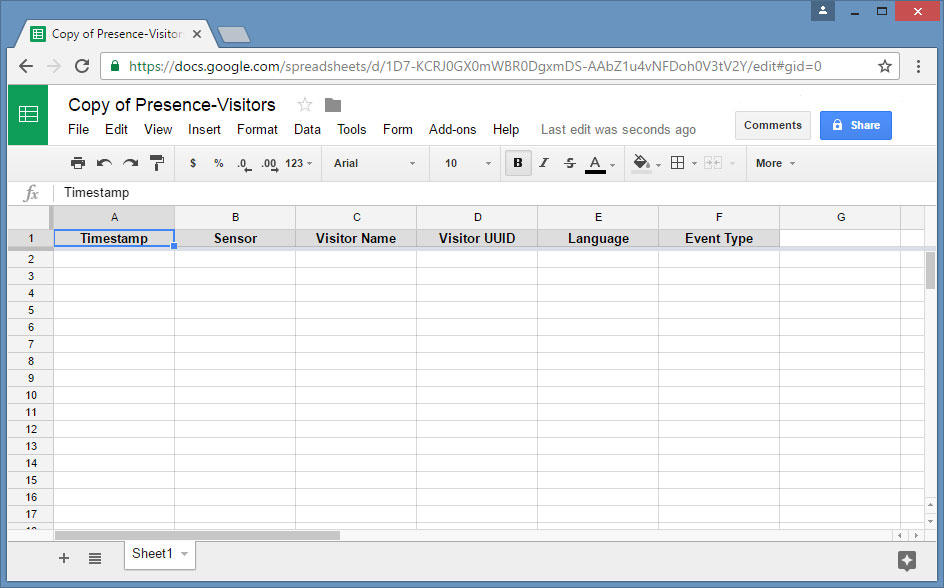Open the Insert menu
Viewport: 944px width, 588px height.
(204, 129)
